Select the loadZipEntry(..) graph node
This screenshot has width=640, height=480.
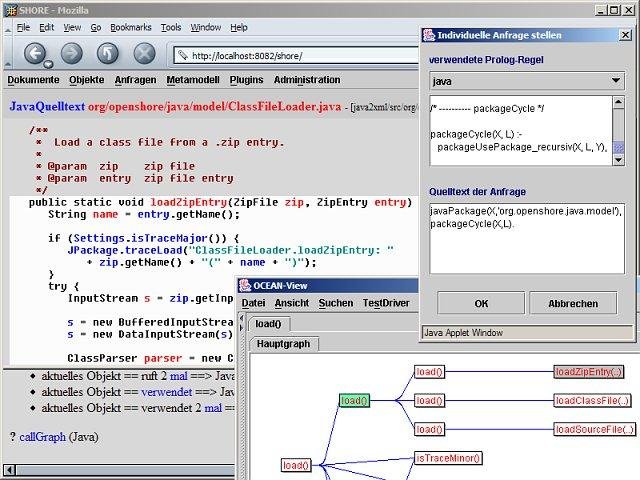tap(588, 371)
